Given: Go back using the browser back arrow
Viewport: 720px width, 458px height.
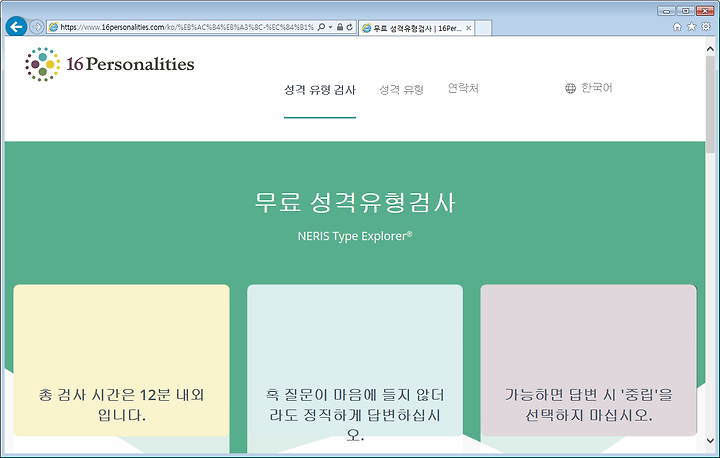Looking at the screenshot, I should click(17, 27).
